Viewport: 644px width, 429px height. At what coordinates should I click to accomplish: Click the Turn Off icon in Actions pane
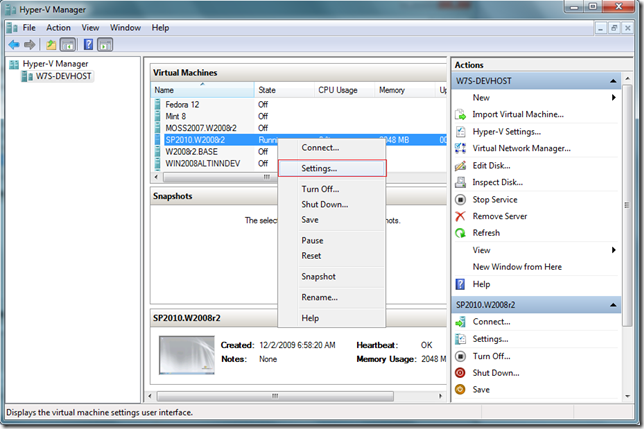click(460, 356)
